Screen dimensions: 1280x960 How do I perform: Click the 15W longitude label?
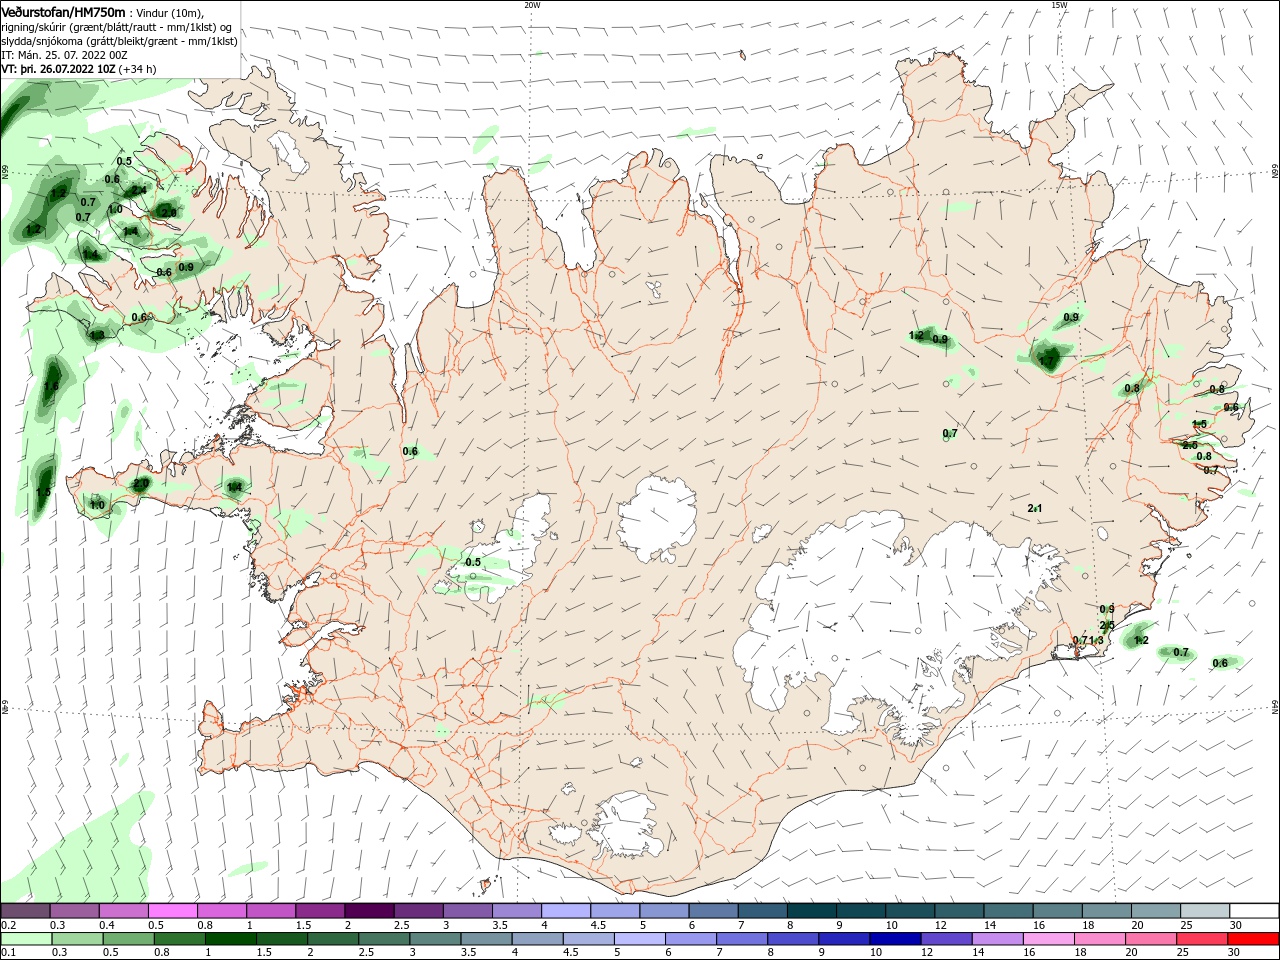pos(1059,5)
